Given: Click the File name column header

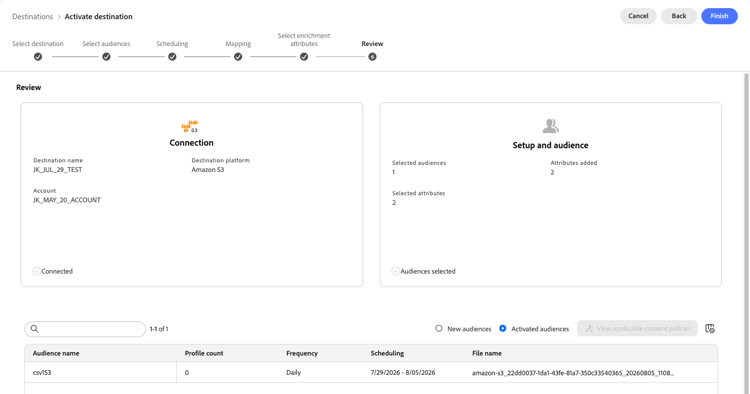Looking at the screenshot, I should point(487,353).
